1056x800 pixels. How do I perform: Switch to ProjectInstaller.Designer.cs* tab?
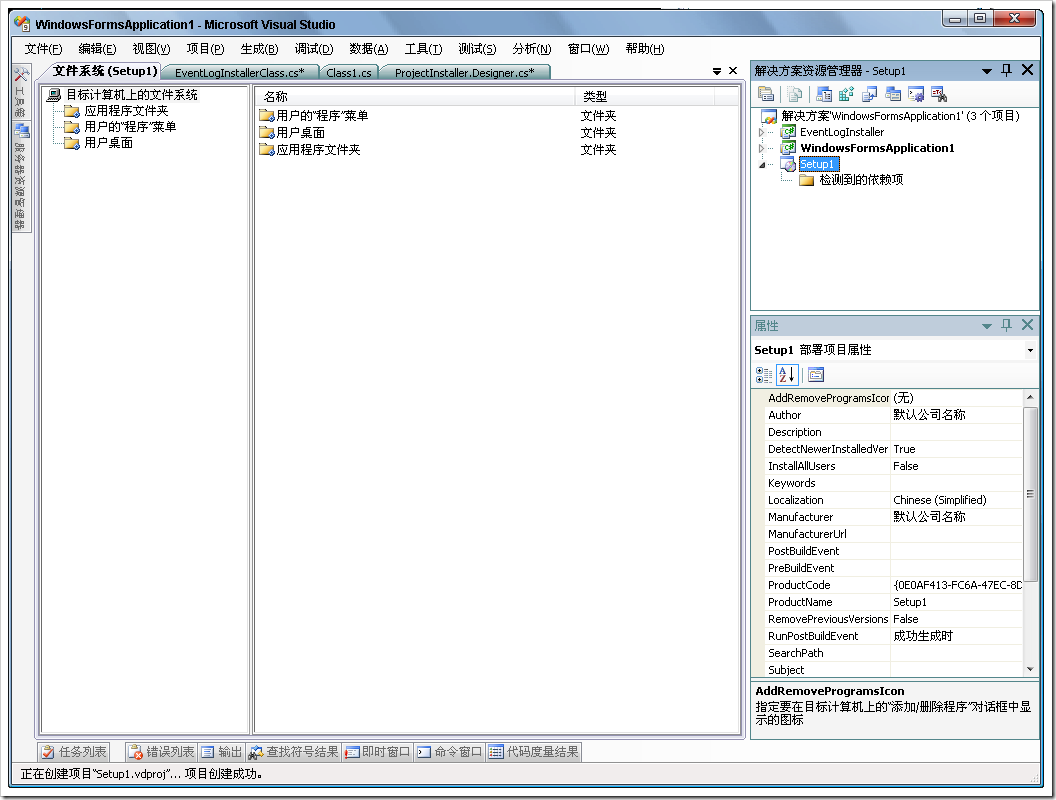click(465, 72)
